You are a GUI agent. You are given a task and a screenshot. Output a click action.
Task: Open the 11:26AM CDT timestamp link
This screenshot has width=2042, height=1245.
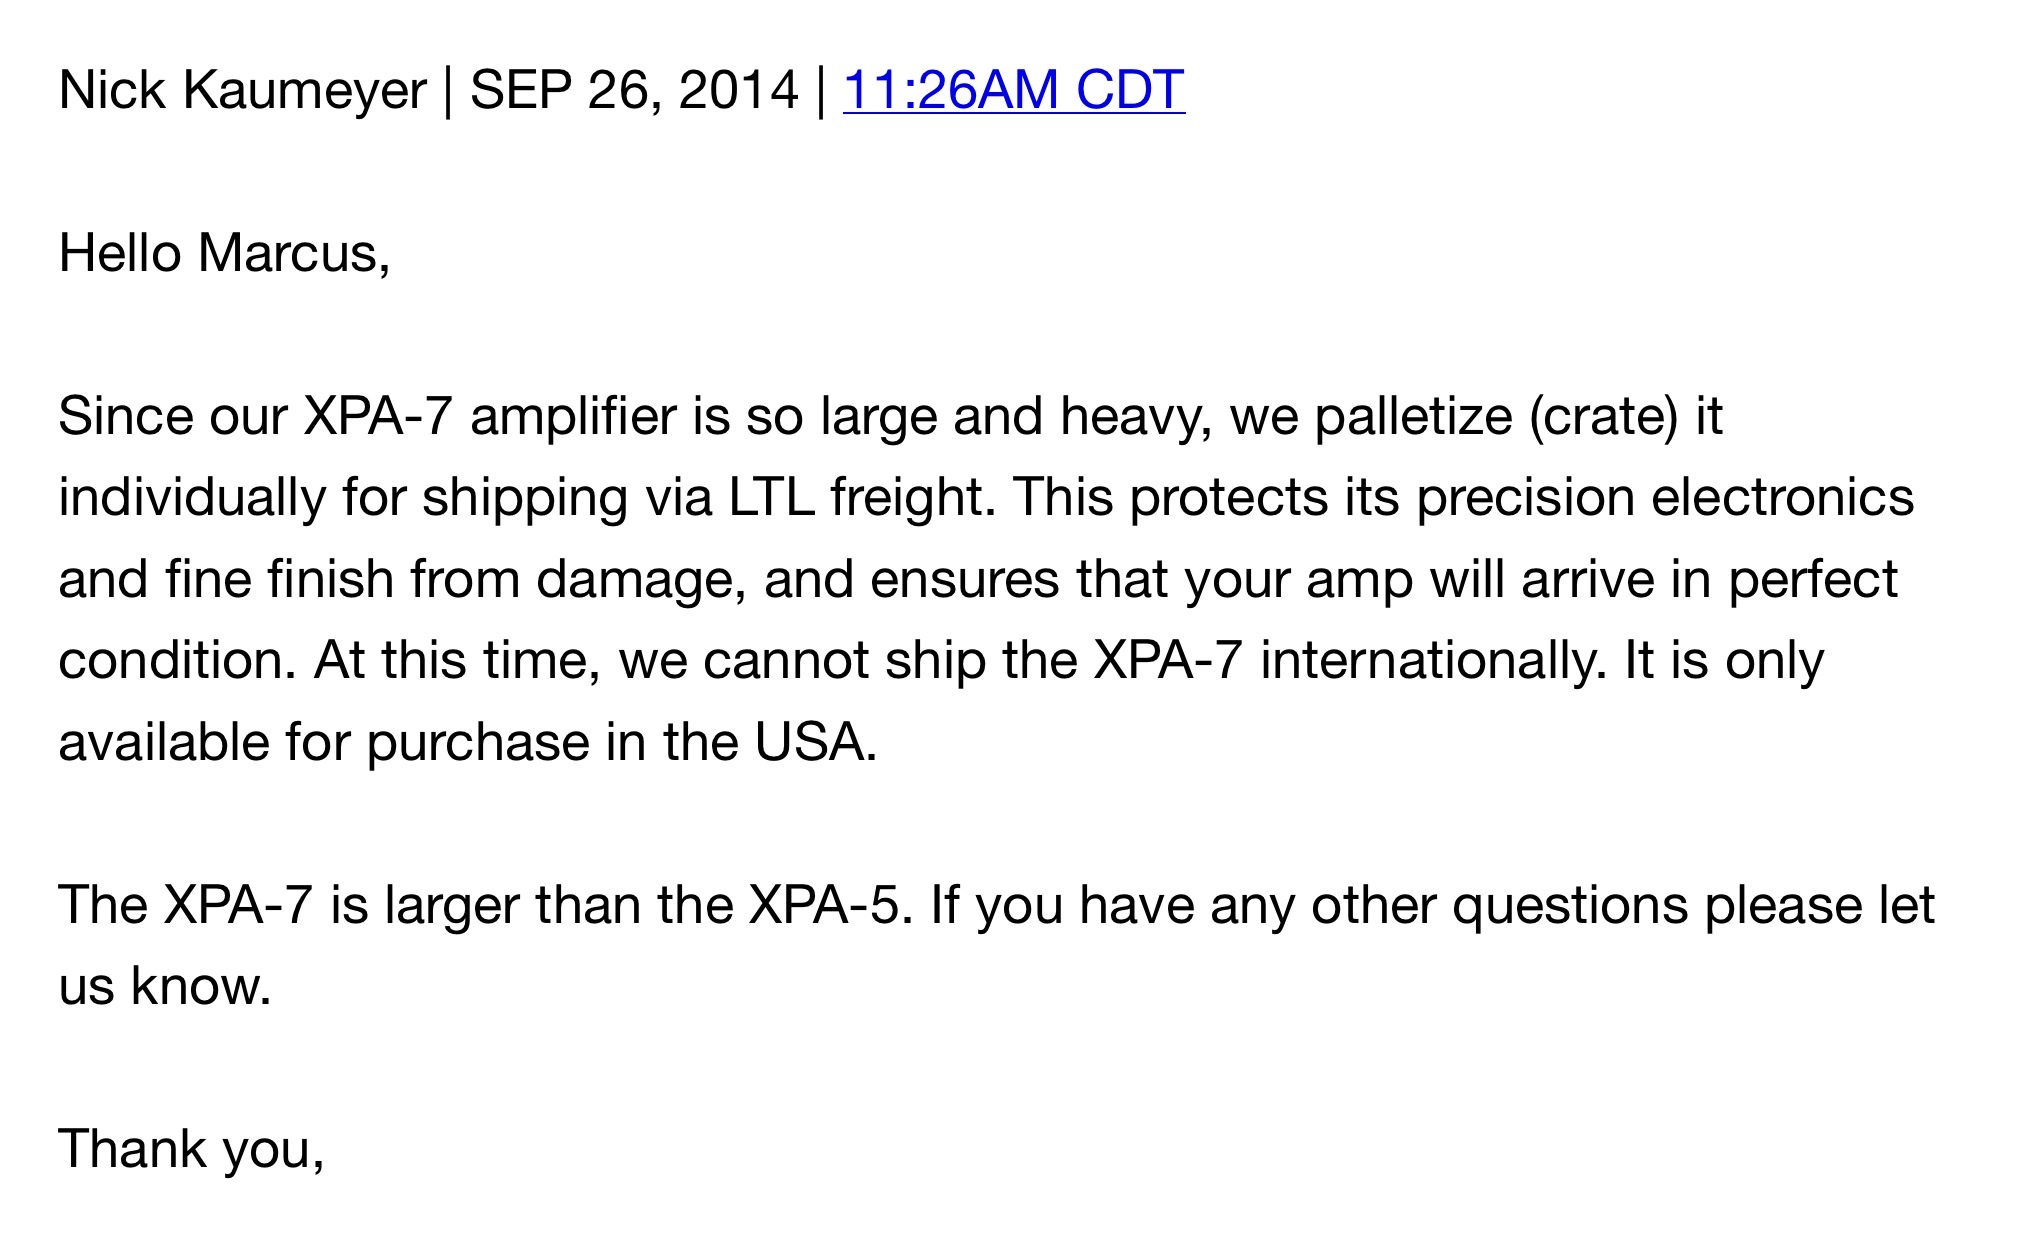[1013, 90]
